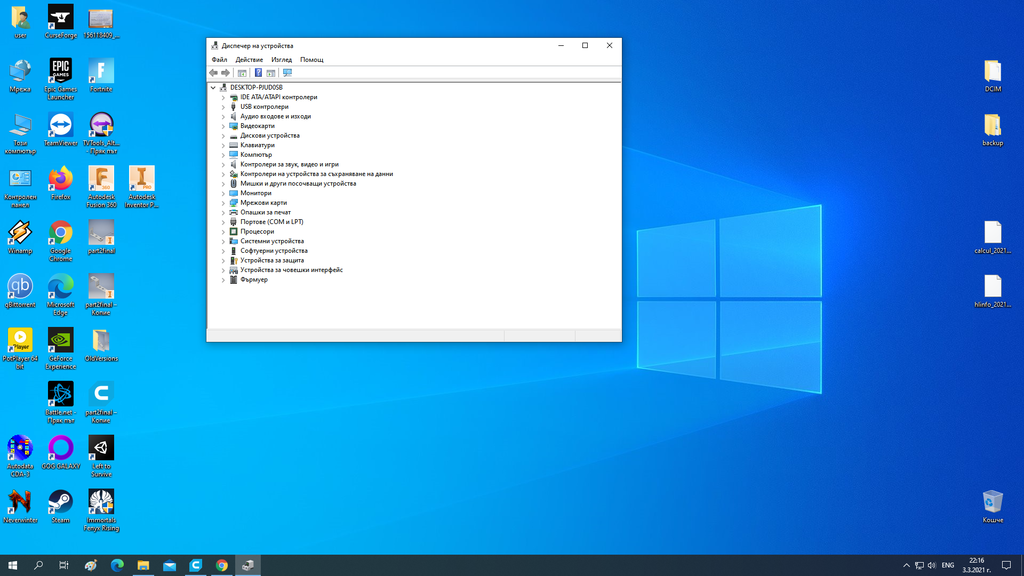This screenshot has height=576, width=1024.
Task: Expand the Видеокарти device category
Action: pyautogui.click(x=223, y=126)
